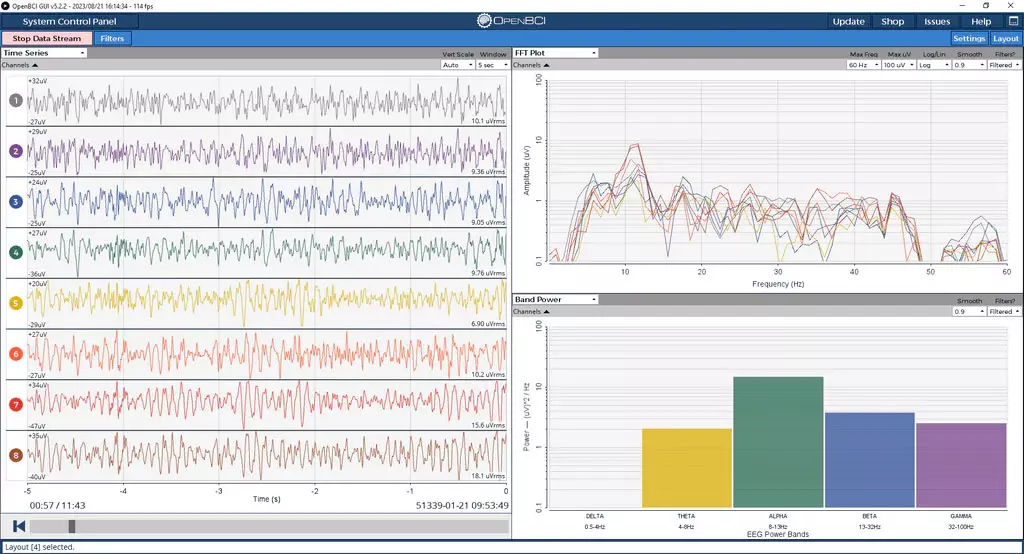1024x554 pixels.
Task: Open the Max Freq 60 Hz dropdown
Action: tap(863, 65)
